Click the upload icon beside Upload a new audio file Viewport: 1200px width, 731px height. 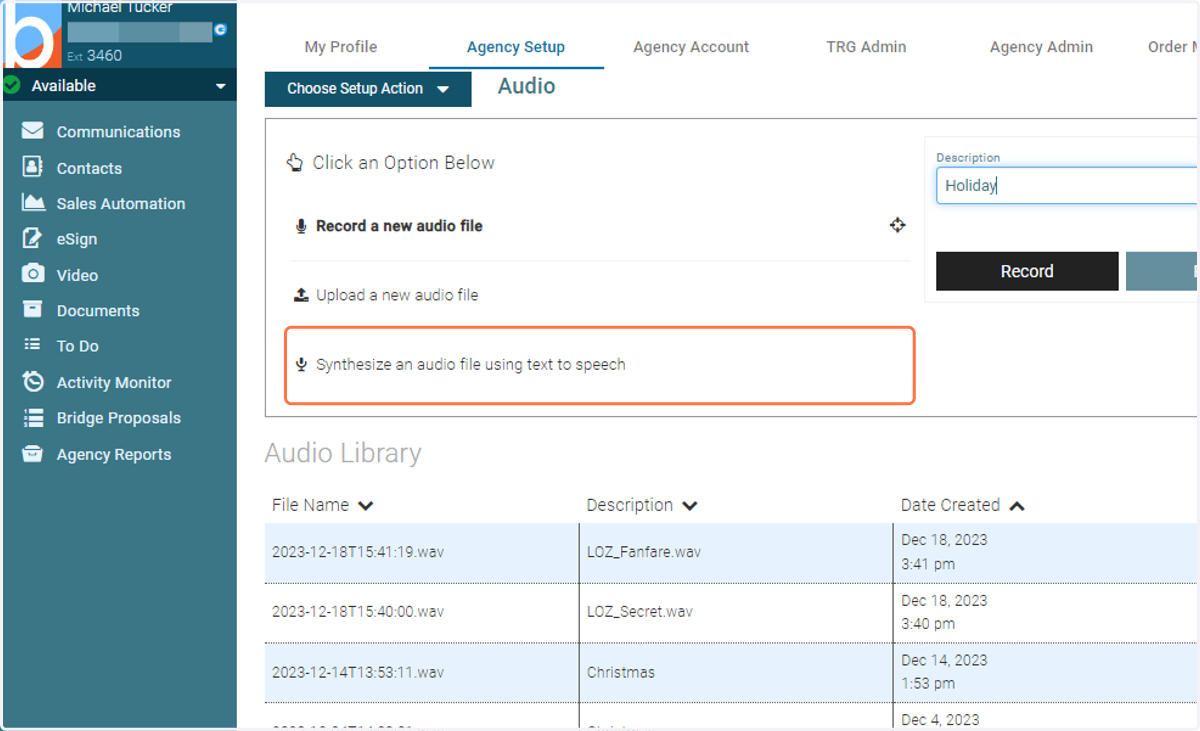[x=301, y=295]
